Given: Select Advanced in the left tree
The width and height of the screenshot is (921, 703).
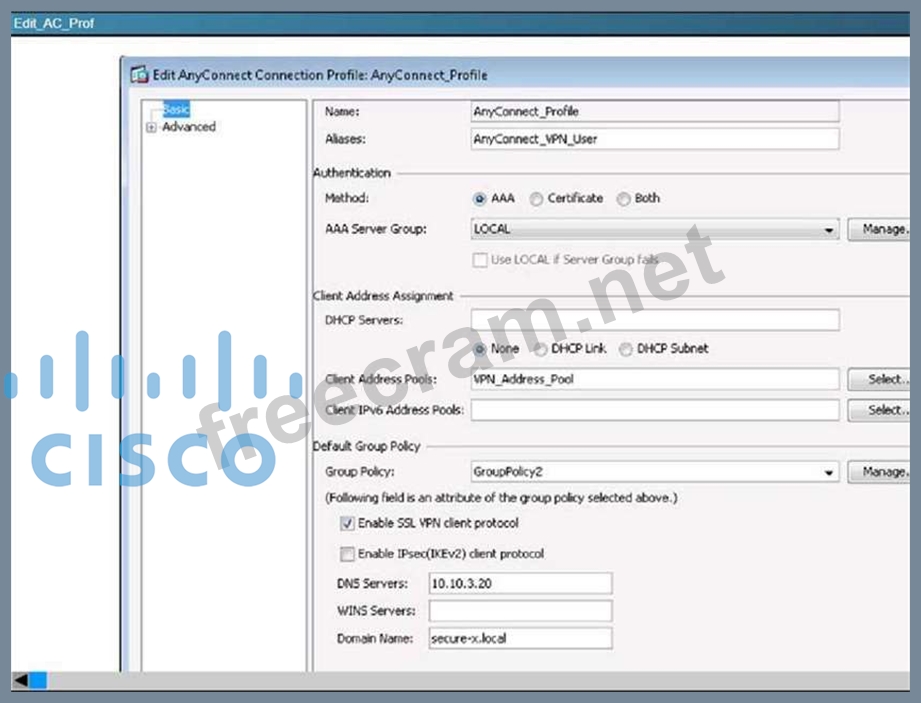Looking at the screenshot, I should tap(188, 128).
